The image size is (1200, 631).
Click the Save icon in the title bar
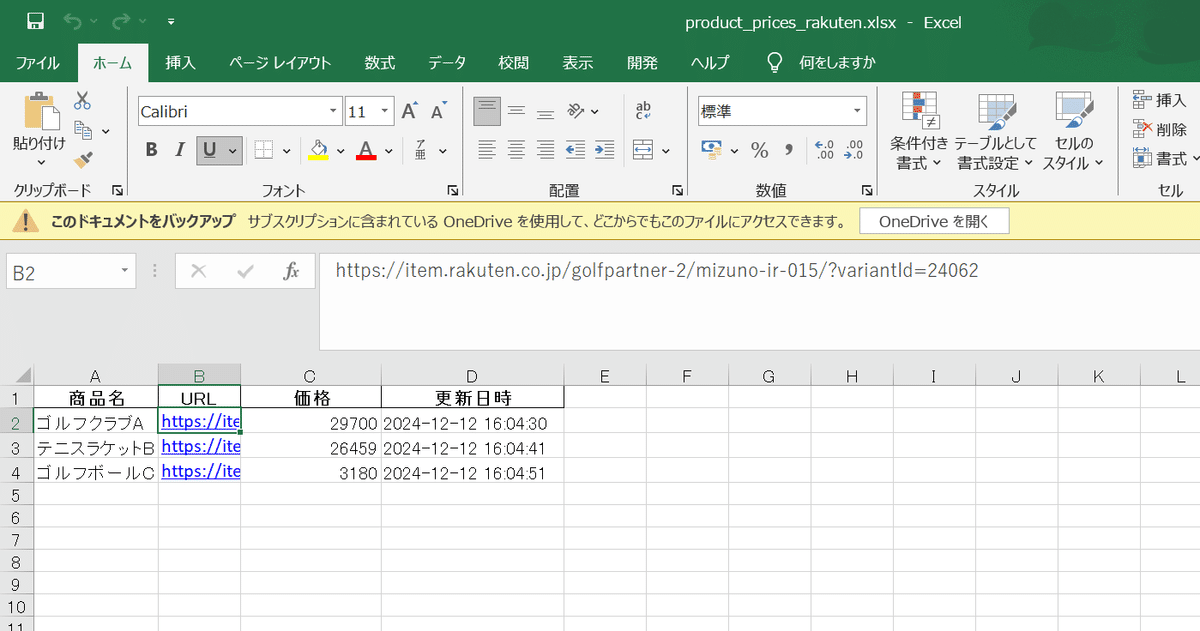[35, 21]
